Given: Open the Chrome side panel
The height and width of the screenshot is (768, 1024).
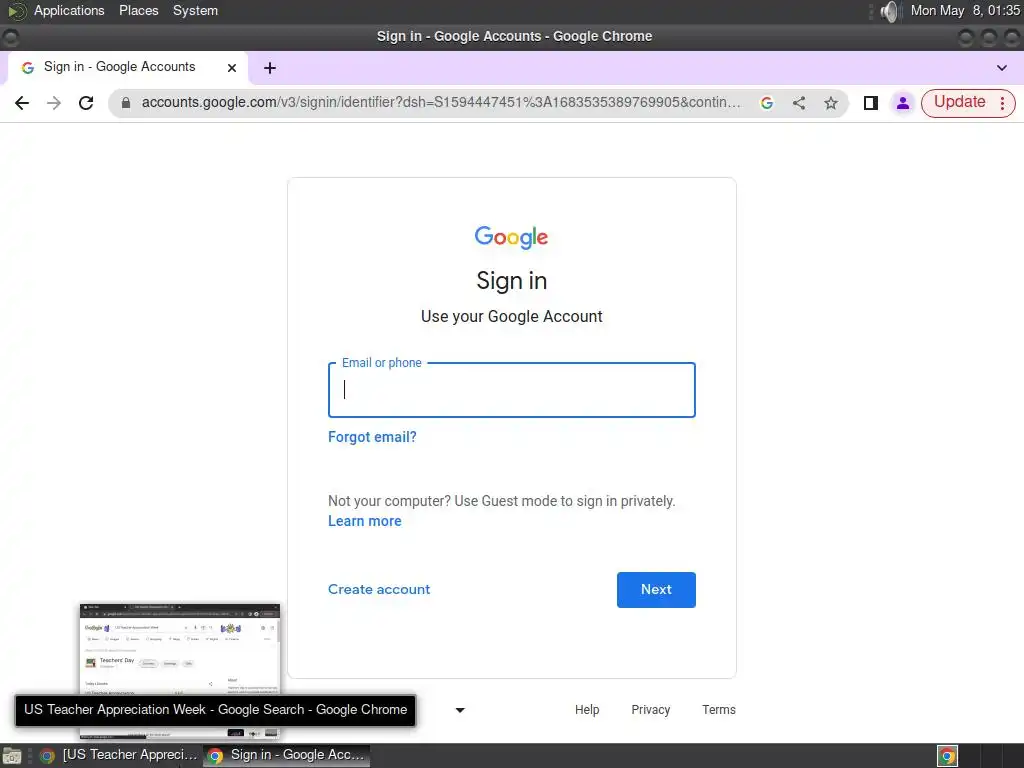Looking at the screenshot, I should point(871,103).
